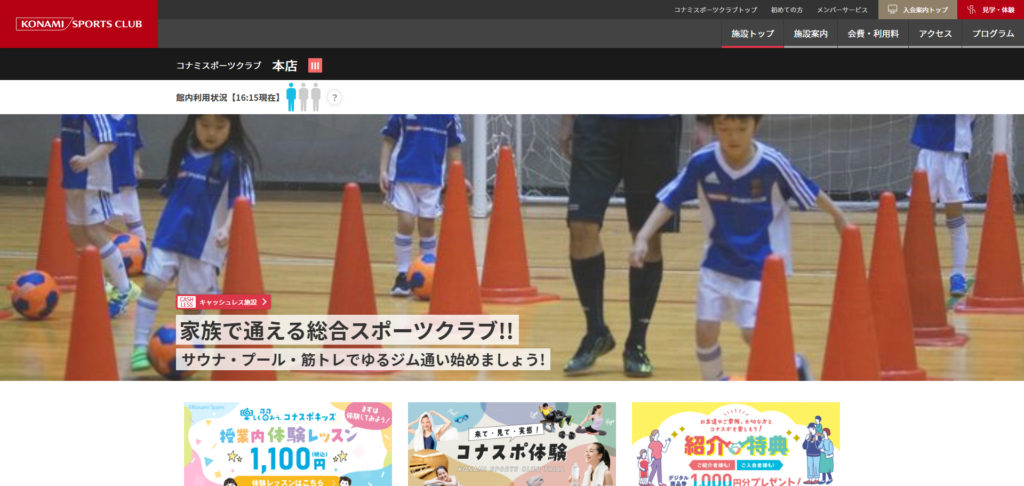Open the 施設案内 menu item
Viewport: 1024px width, 486px height.
[810, 34]
